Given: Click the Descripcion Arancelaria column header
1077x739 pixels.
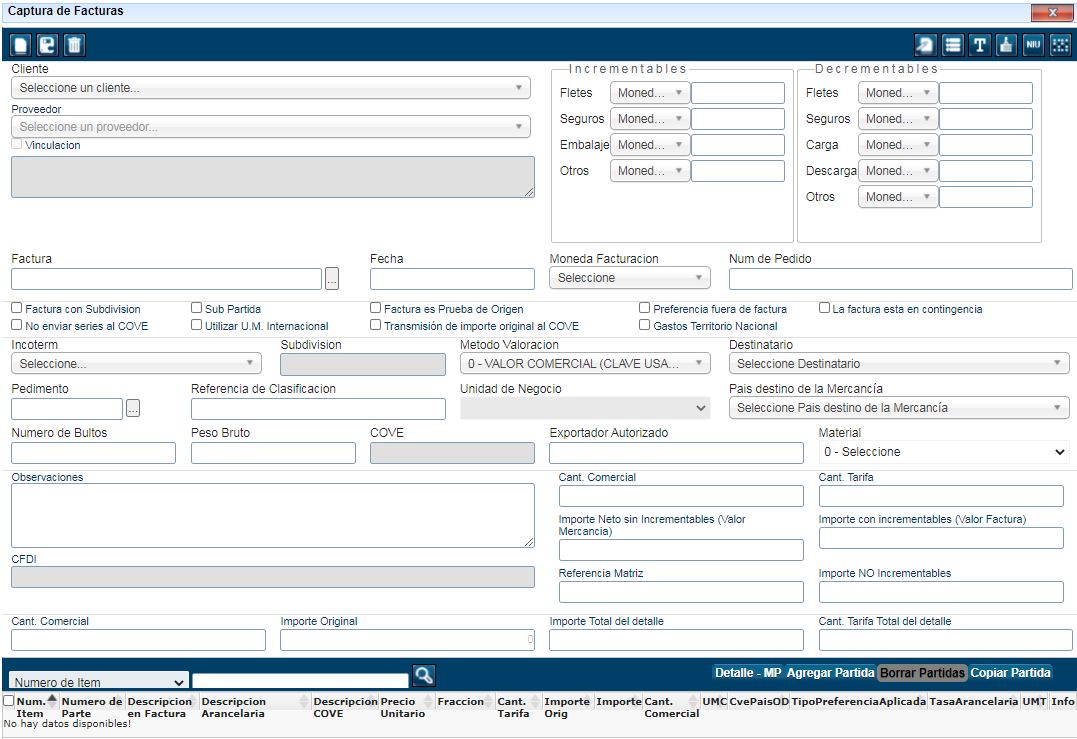Looking at the screenshot, I should (x=234, y=707).
